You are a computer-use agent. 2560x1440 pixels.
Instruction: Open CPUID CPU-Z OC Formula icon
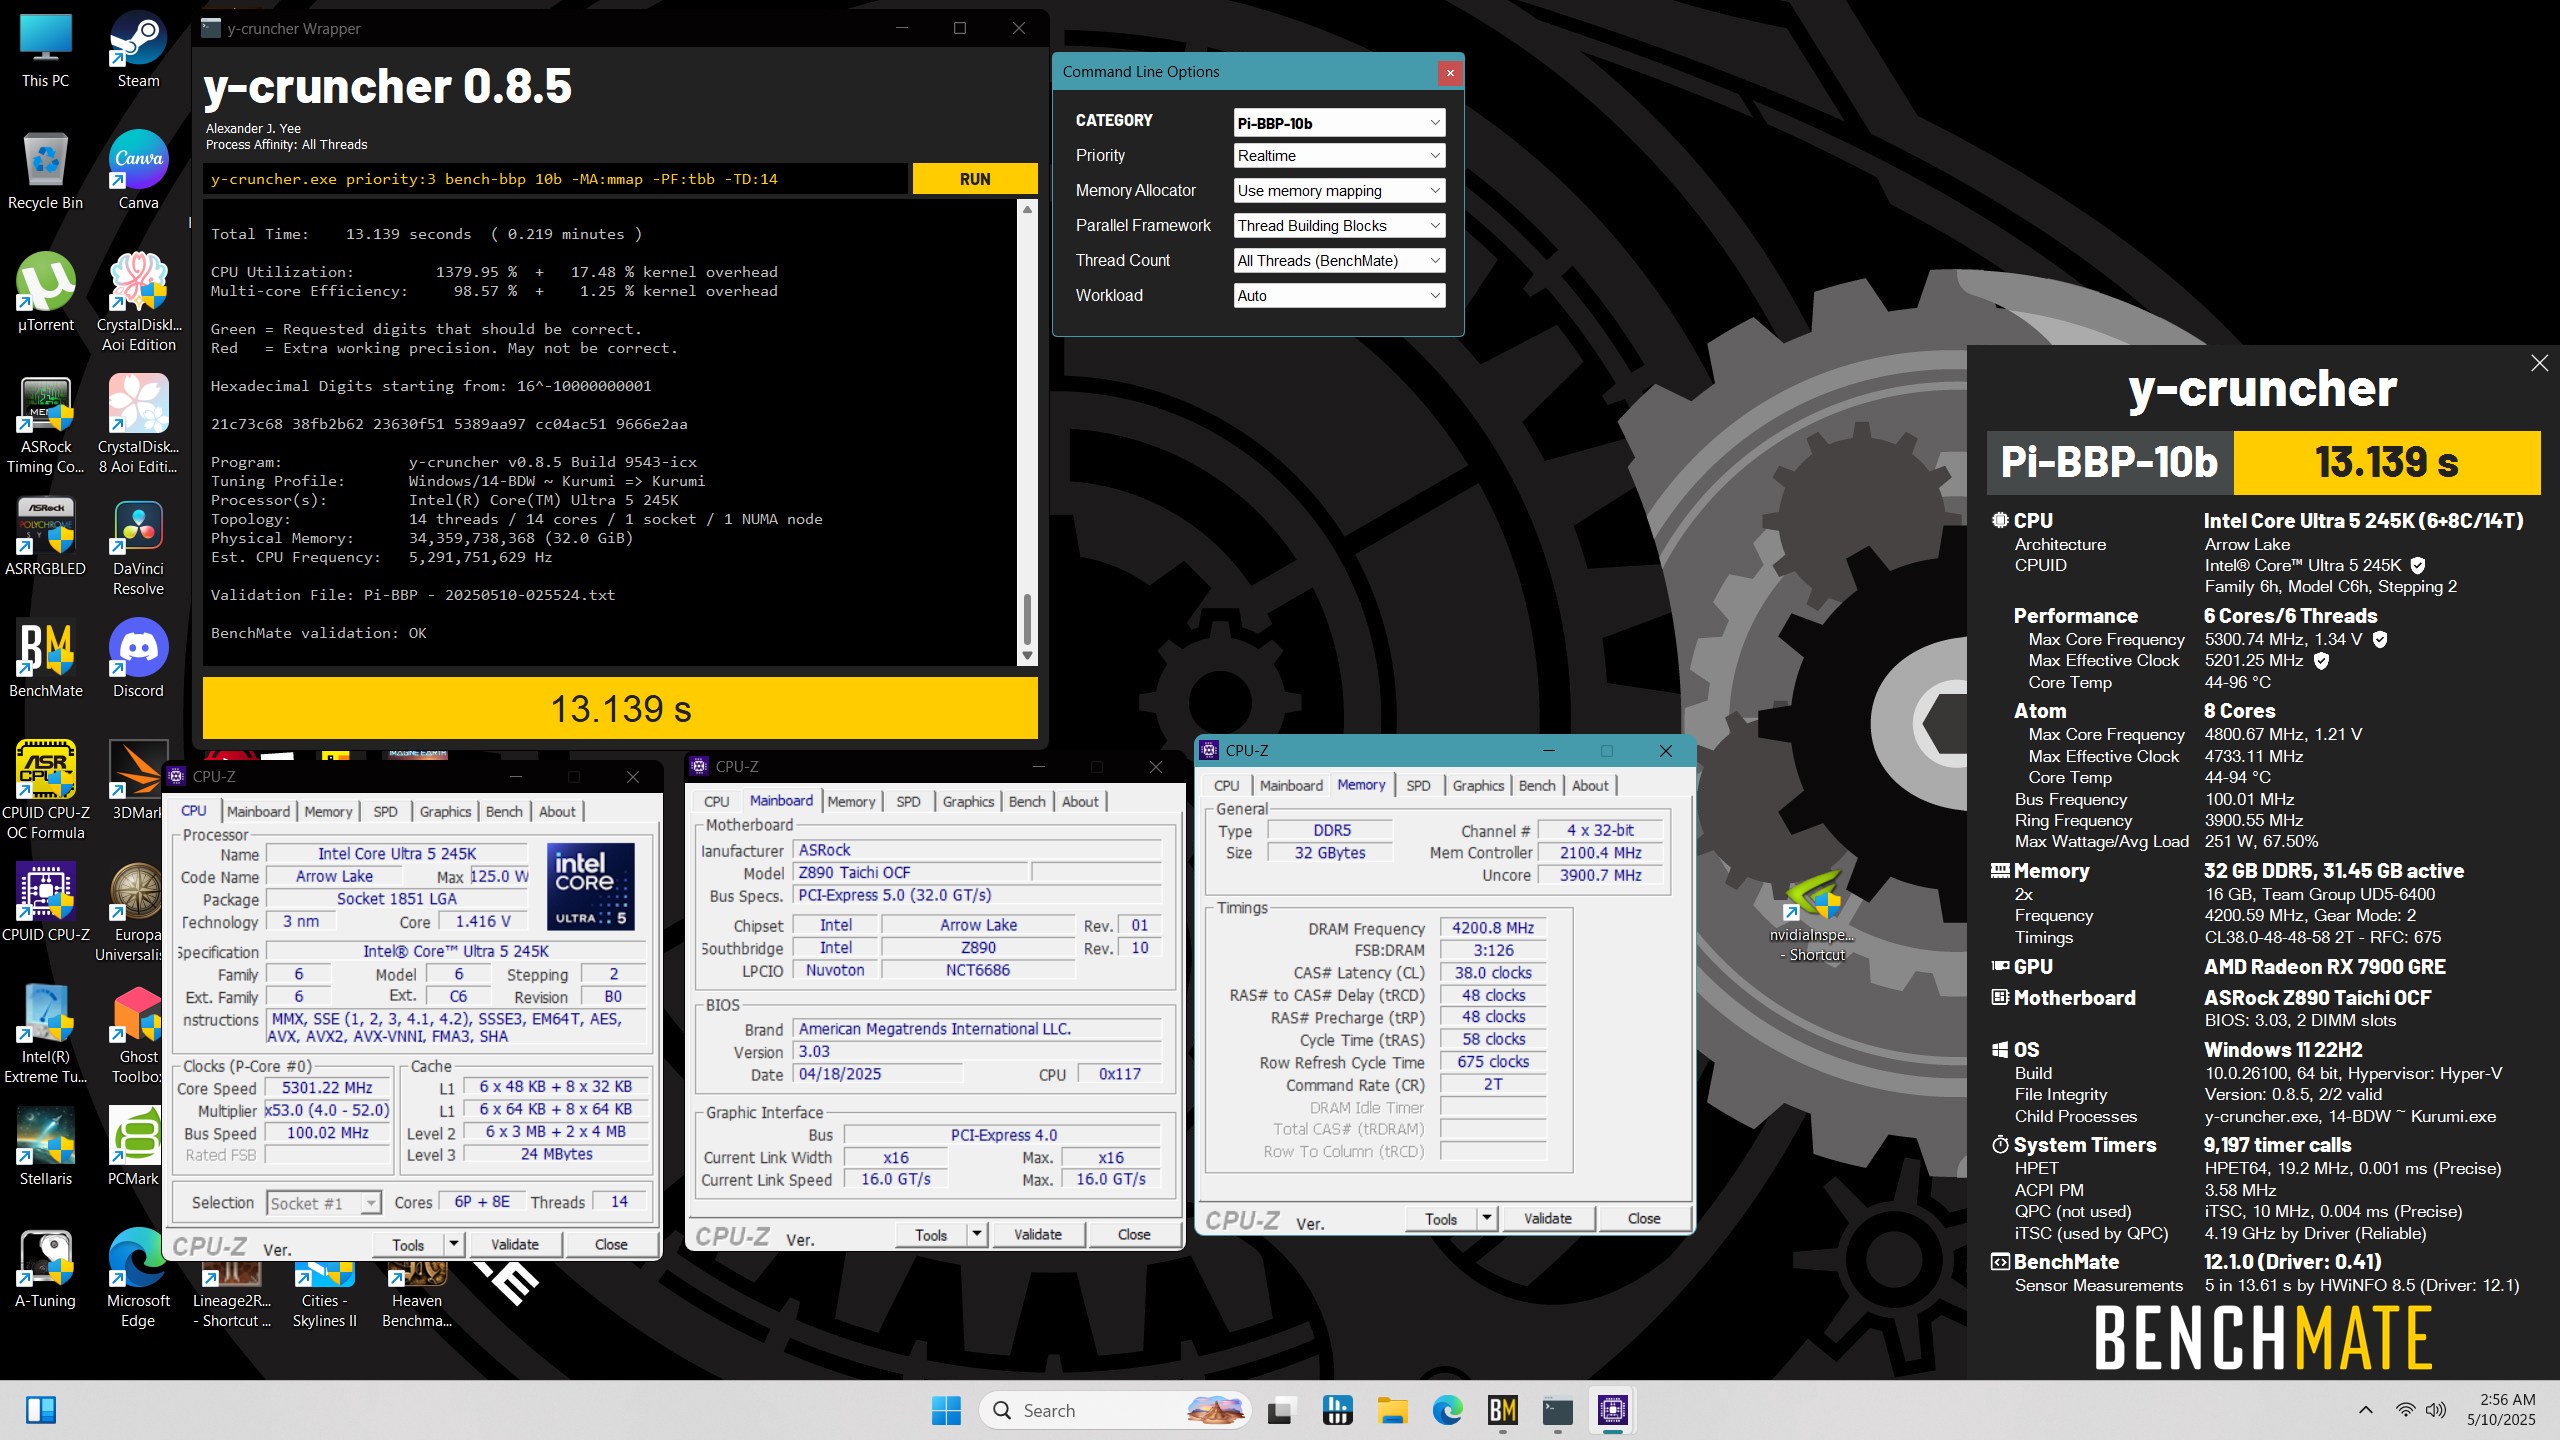tap(46, 792)
